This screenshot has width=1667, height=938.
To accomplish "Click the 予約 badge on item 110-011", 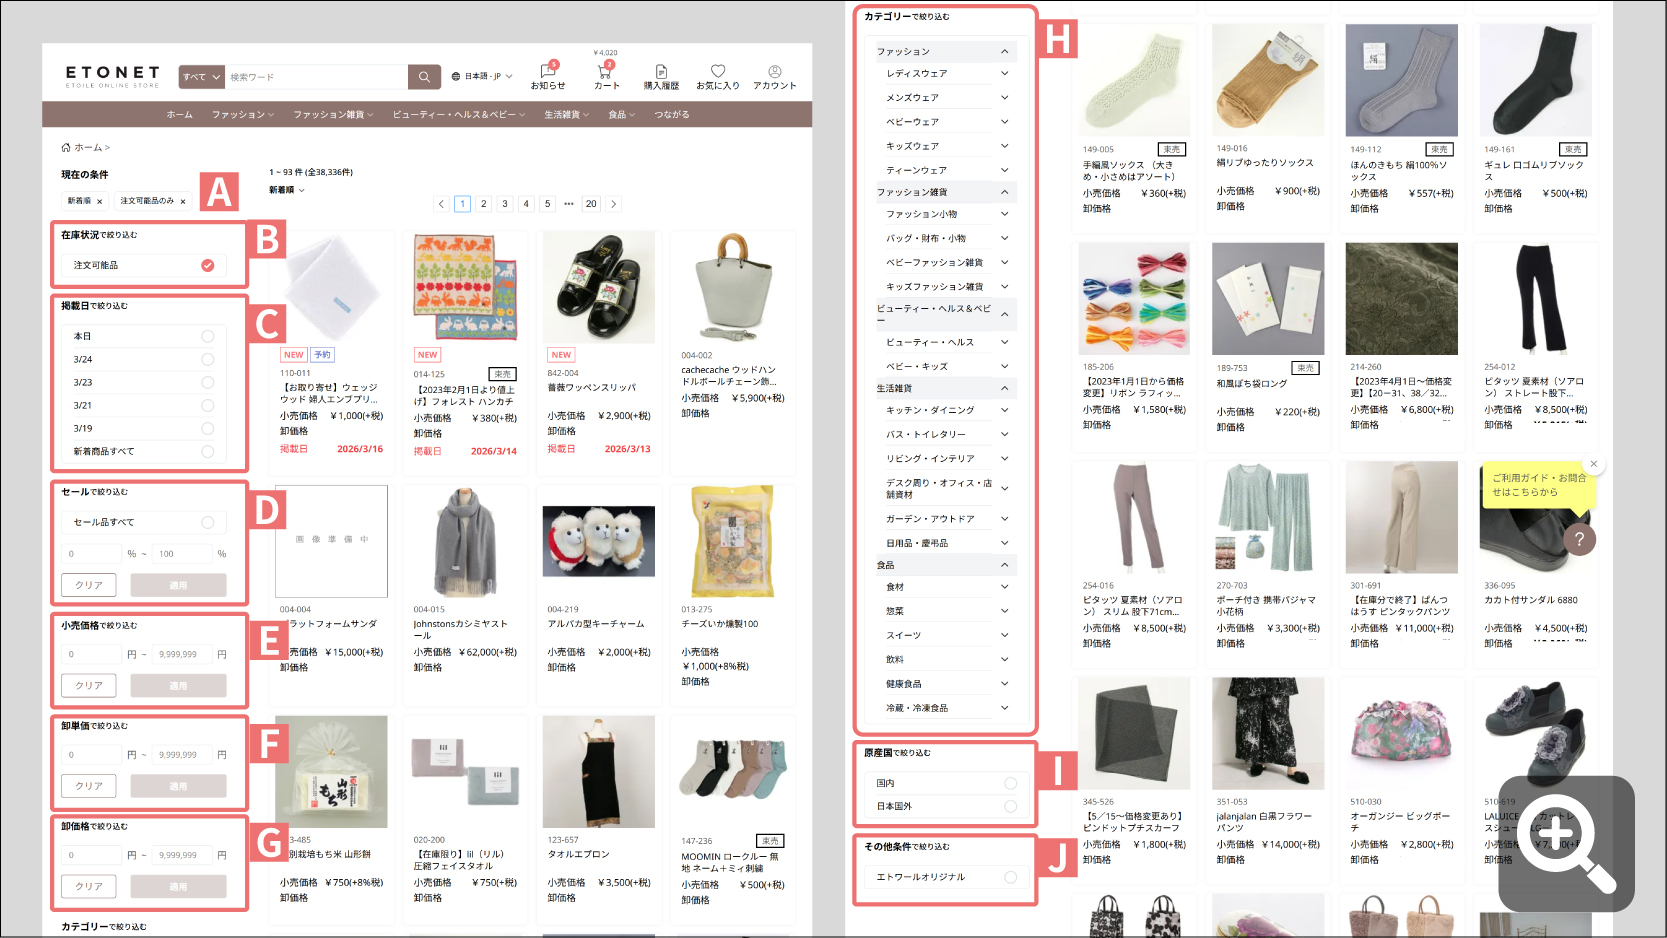I will point(322,355).
